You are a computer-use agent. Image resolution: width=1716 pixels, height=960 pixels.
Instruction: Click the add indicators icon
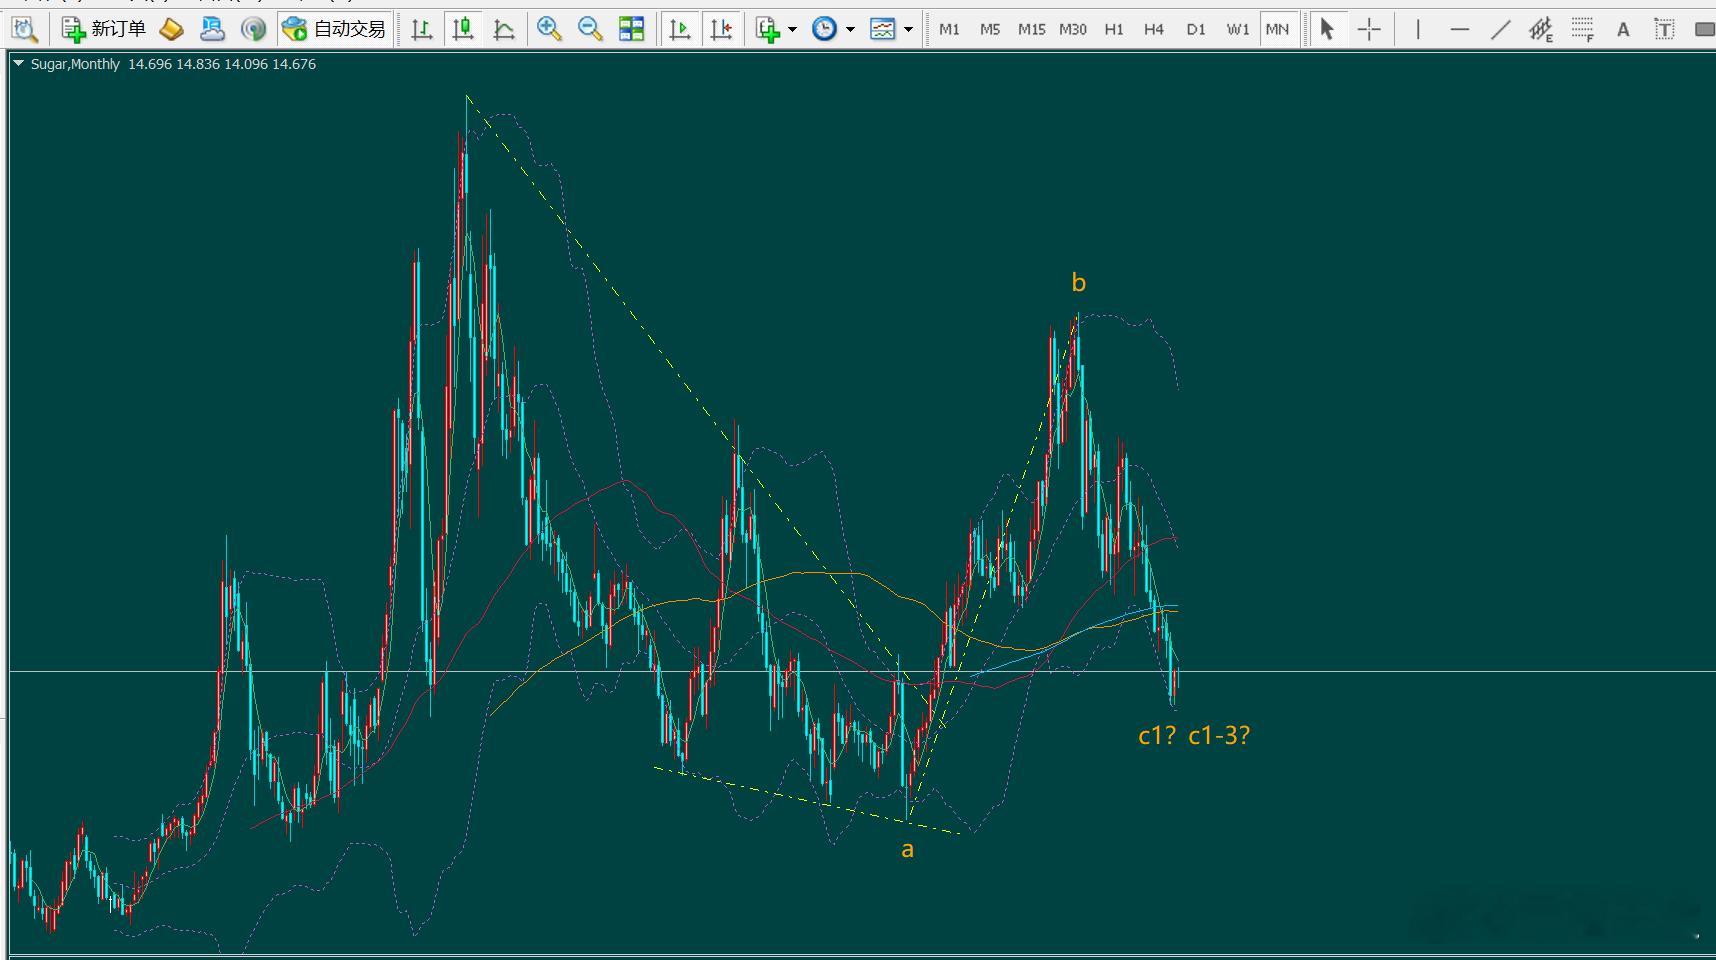768,29
